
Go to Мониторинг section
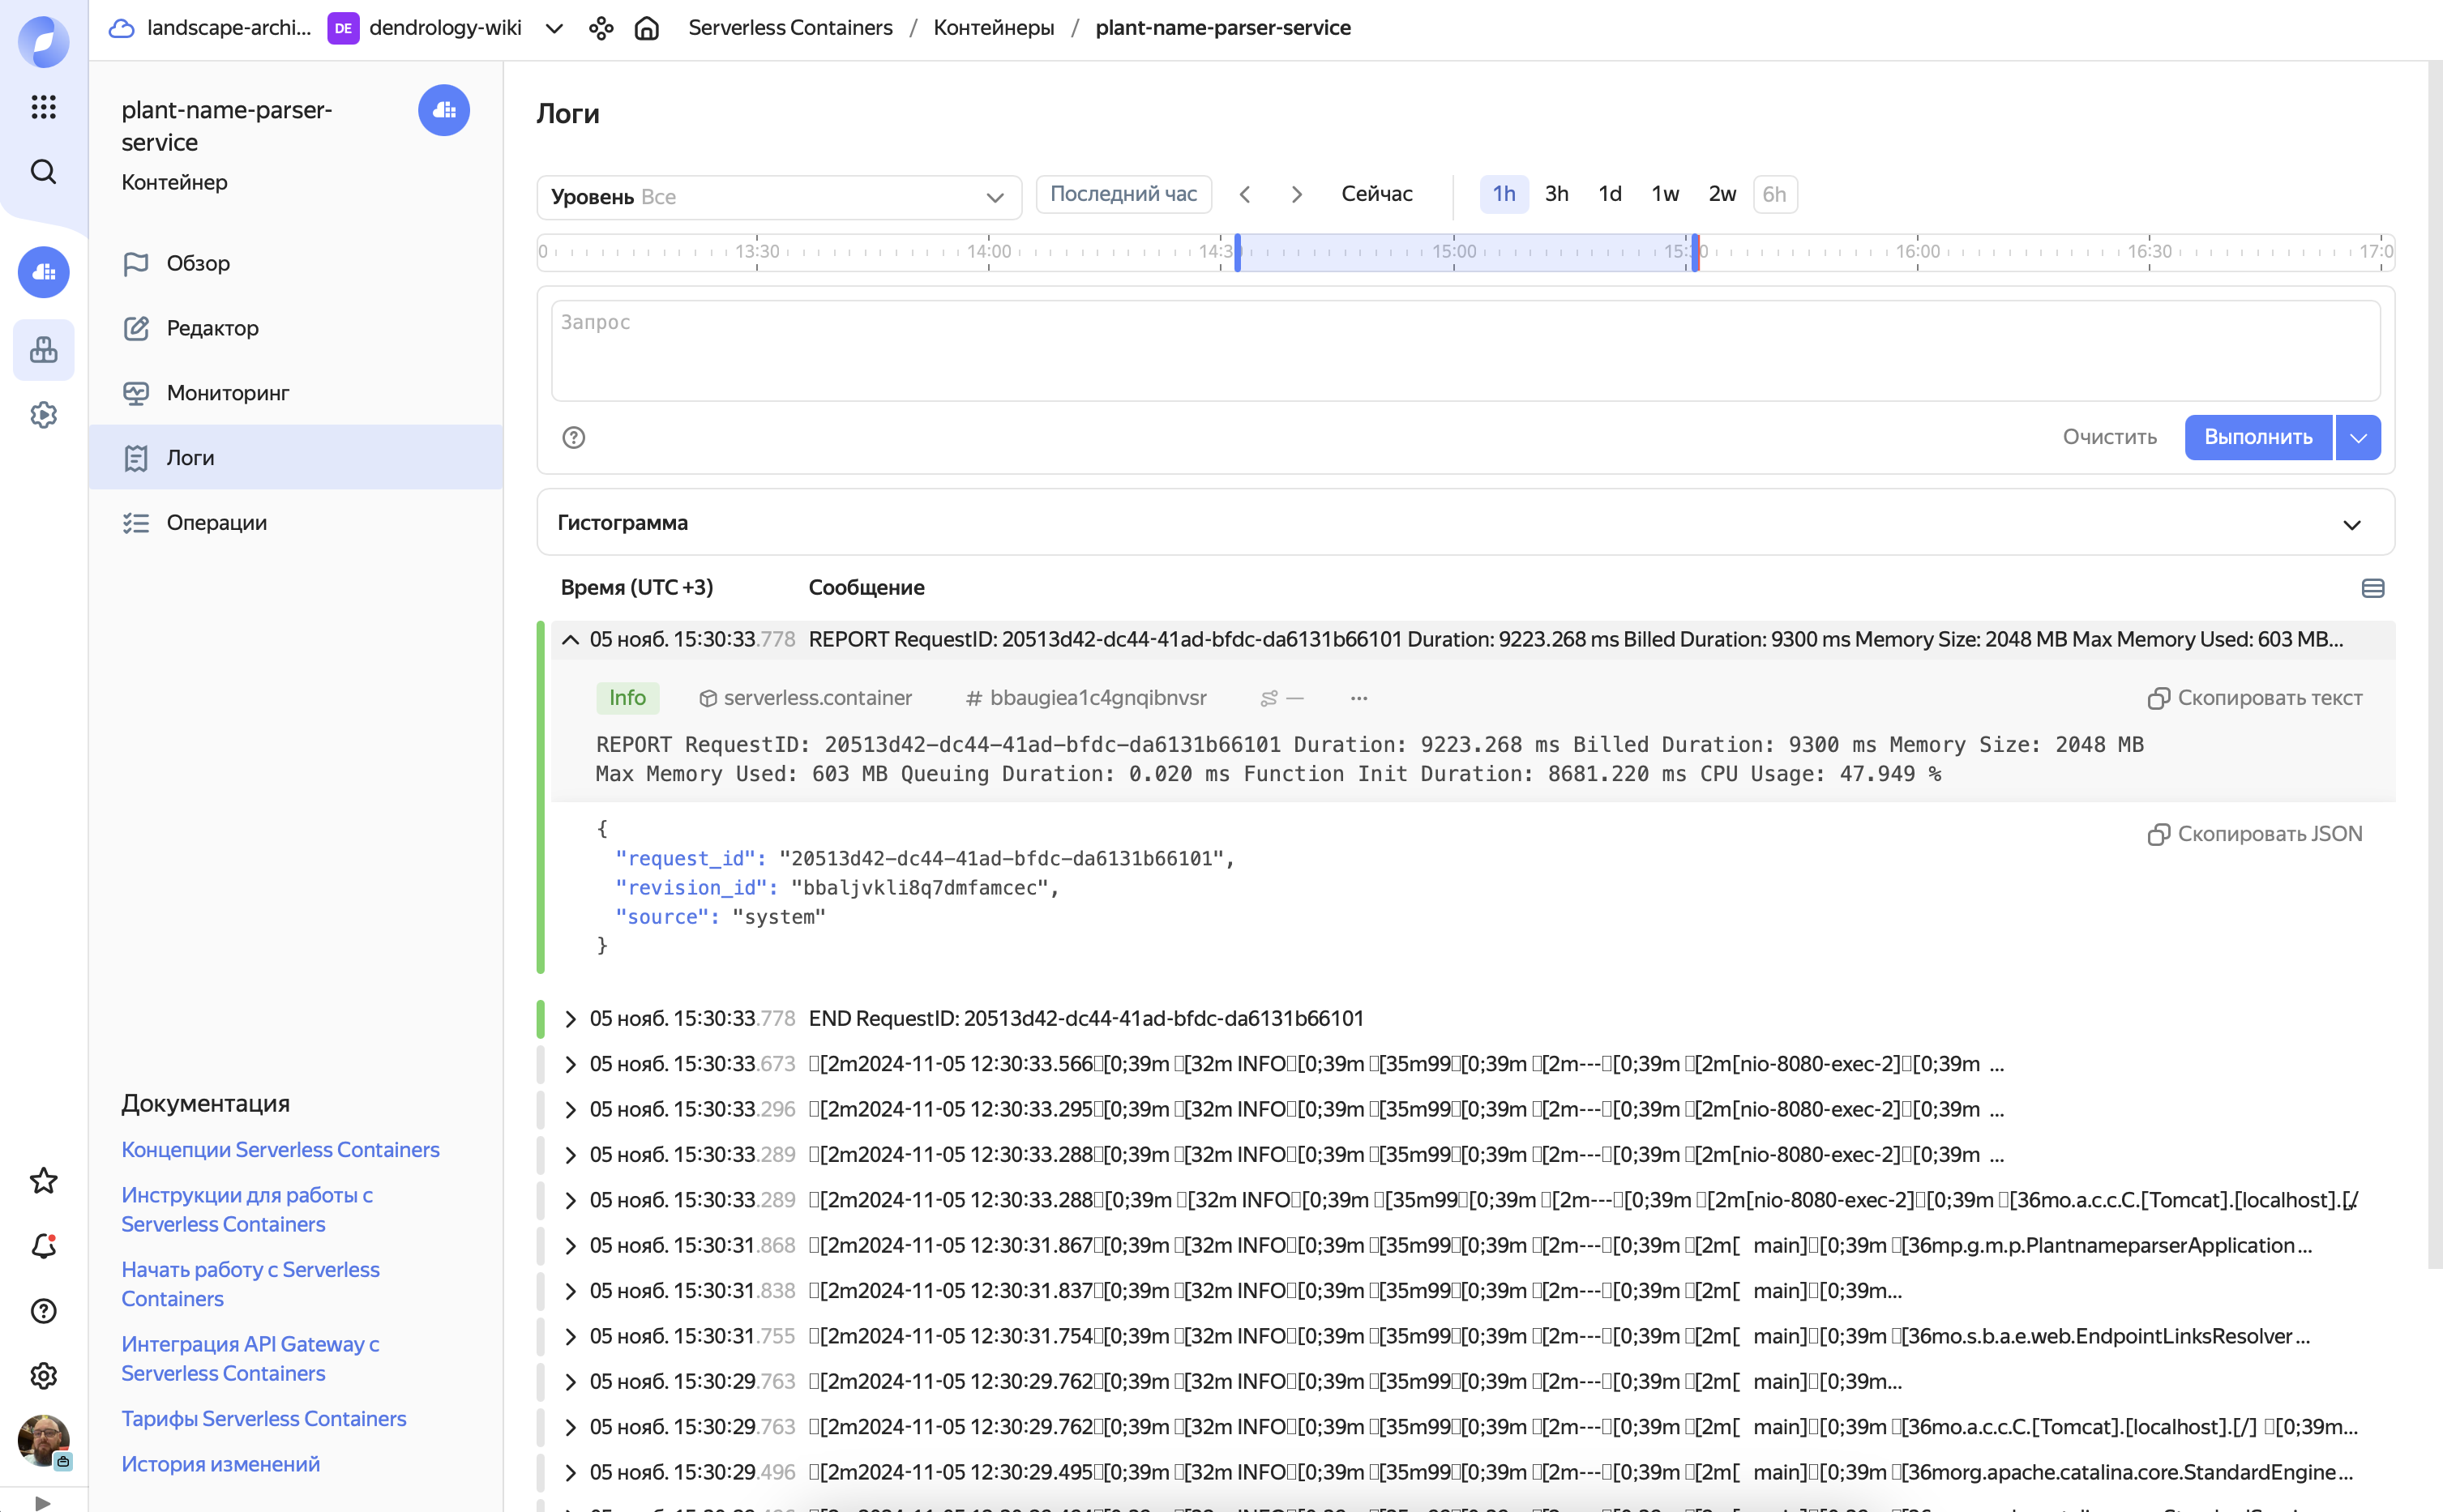(x=296, y=393)
